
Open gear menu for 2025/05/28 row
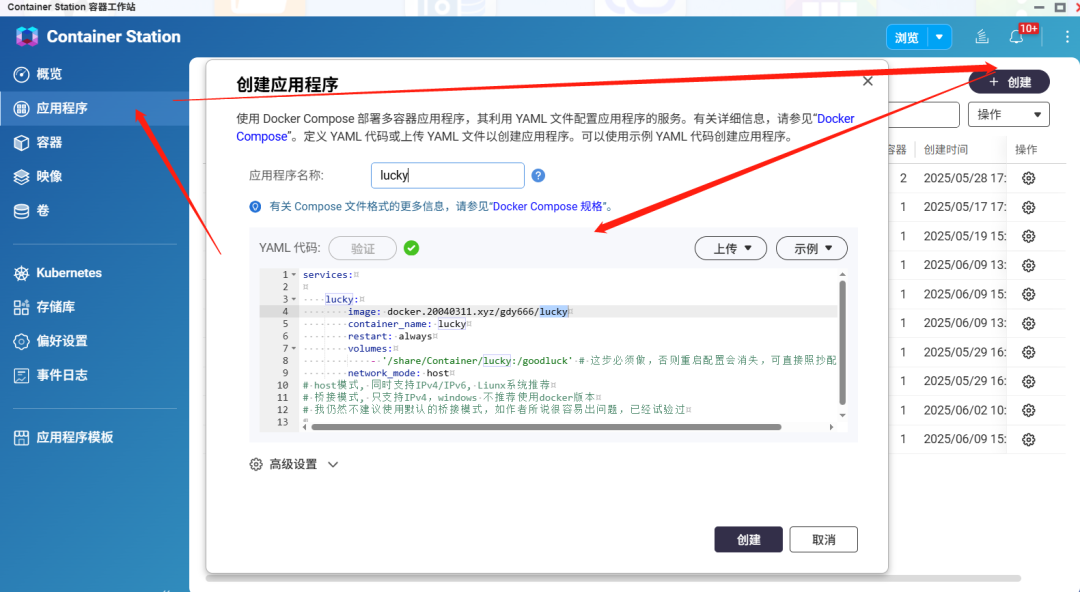click(1028, 178)
